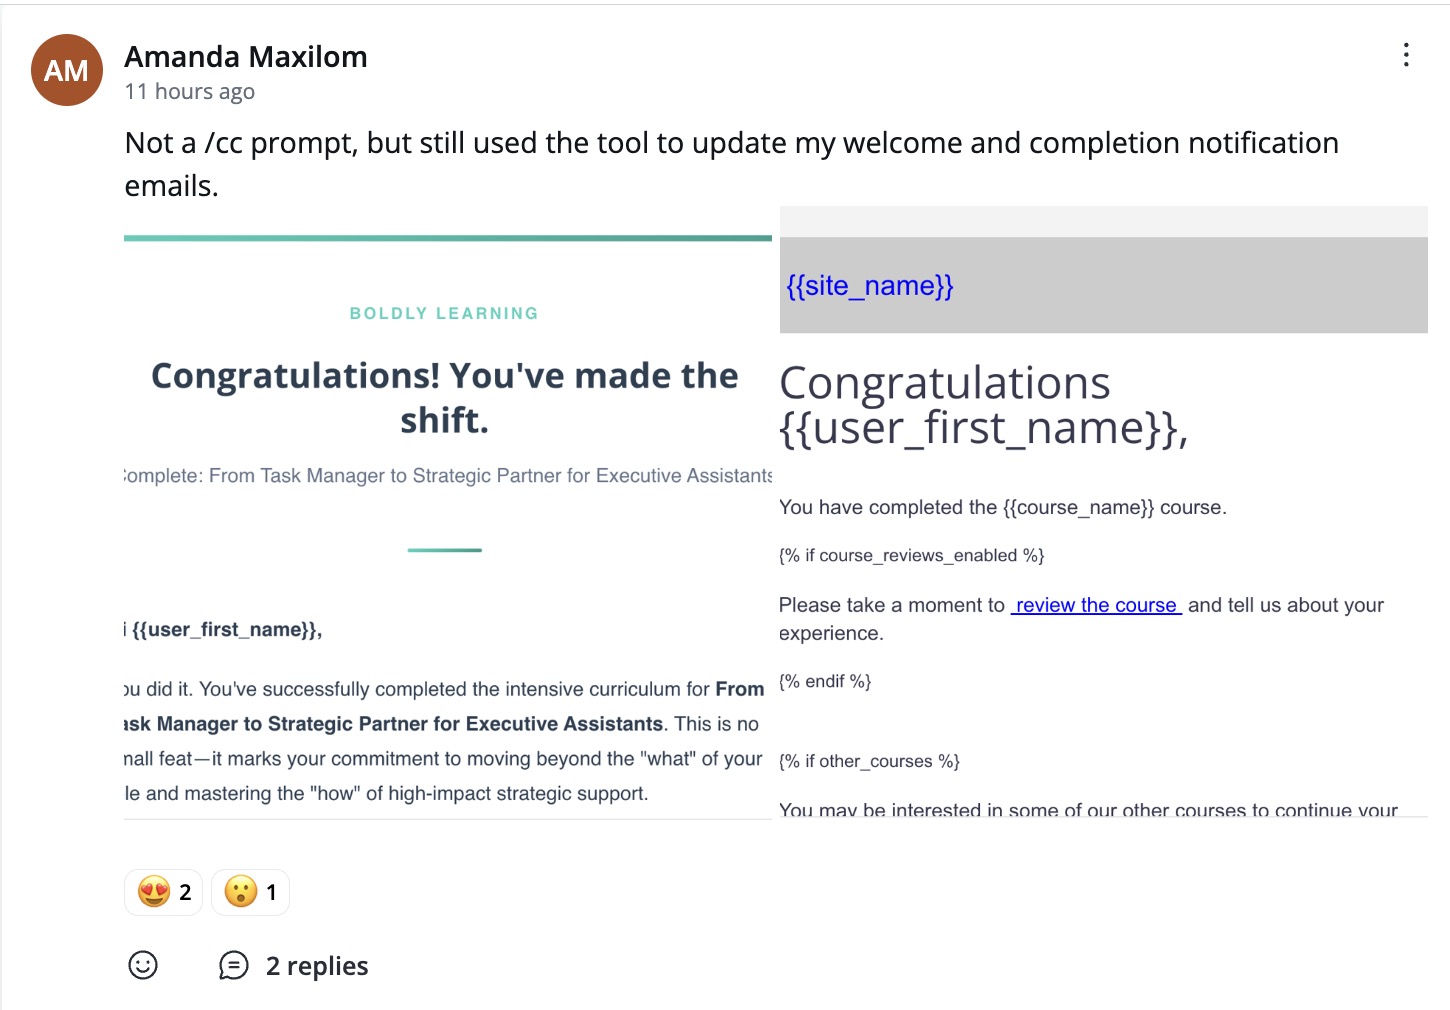Click the Amanda Maxilom author name
This screenshot has width=1450, height=1010.
246,57
